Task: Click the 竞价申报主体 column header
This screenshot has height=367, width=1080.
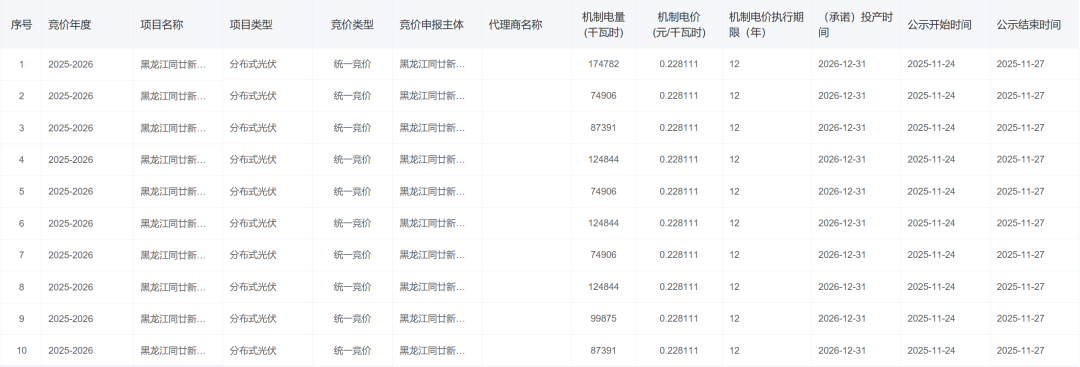Action: click(432, 25)
